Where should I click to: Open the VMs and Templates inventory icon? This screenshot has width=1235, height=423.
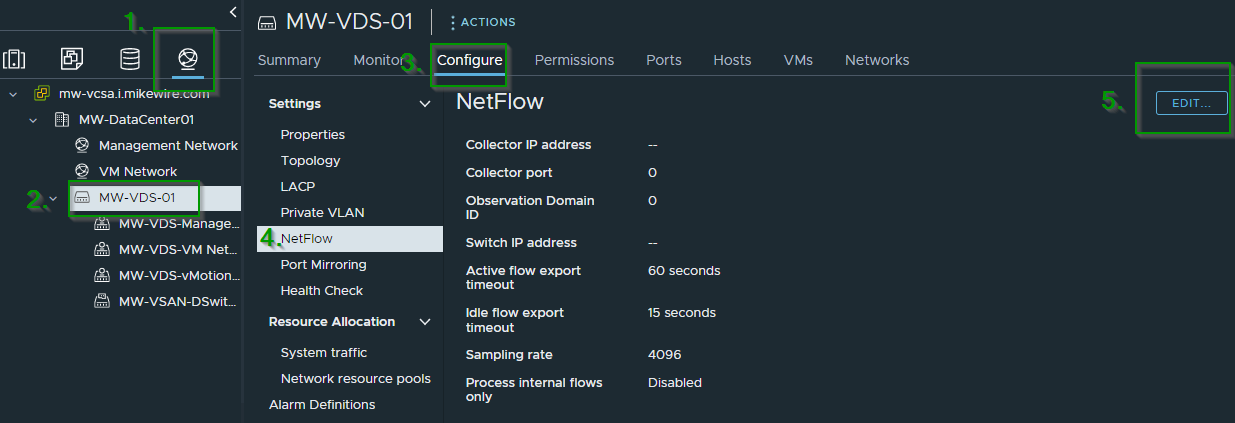tap(72, 59)
